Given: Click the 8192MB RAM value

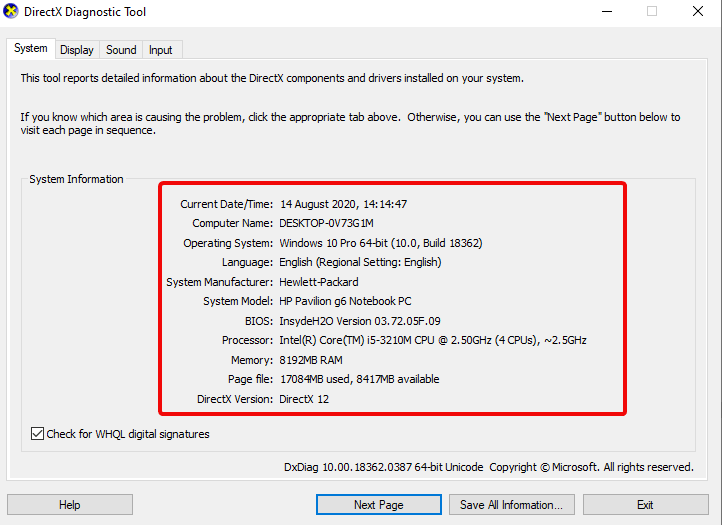Looking at the screenshot, I should click(311, 360).
